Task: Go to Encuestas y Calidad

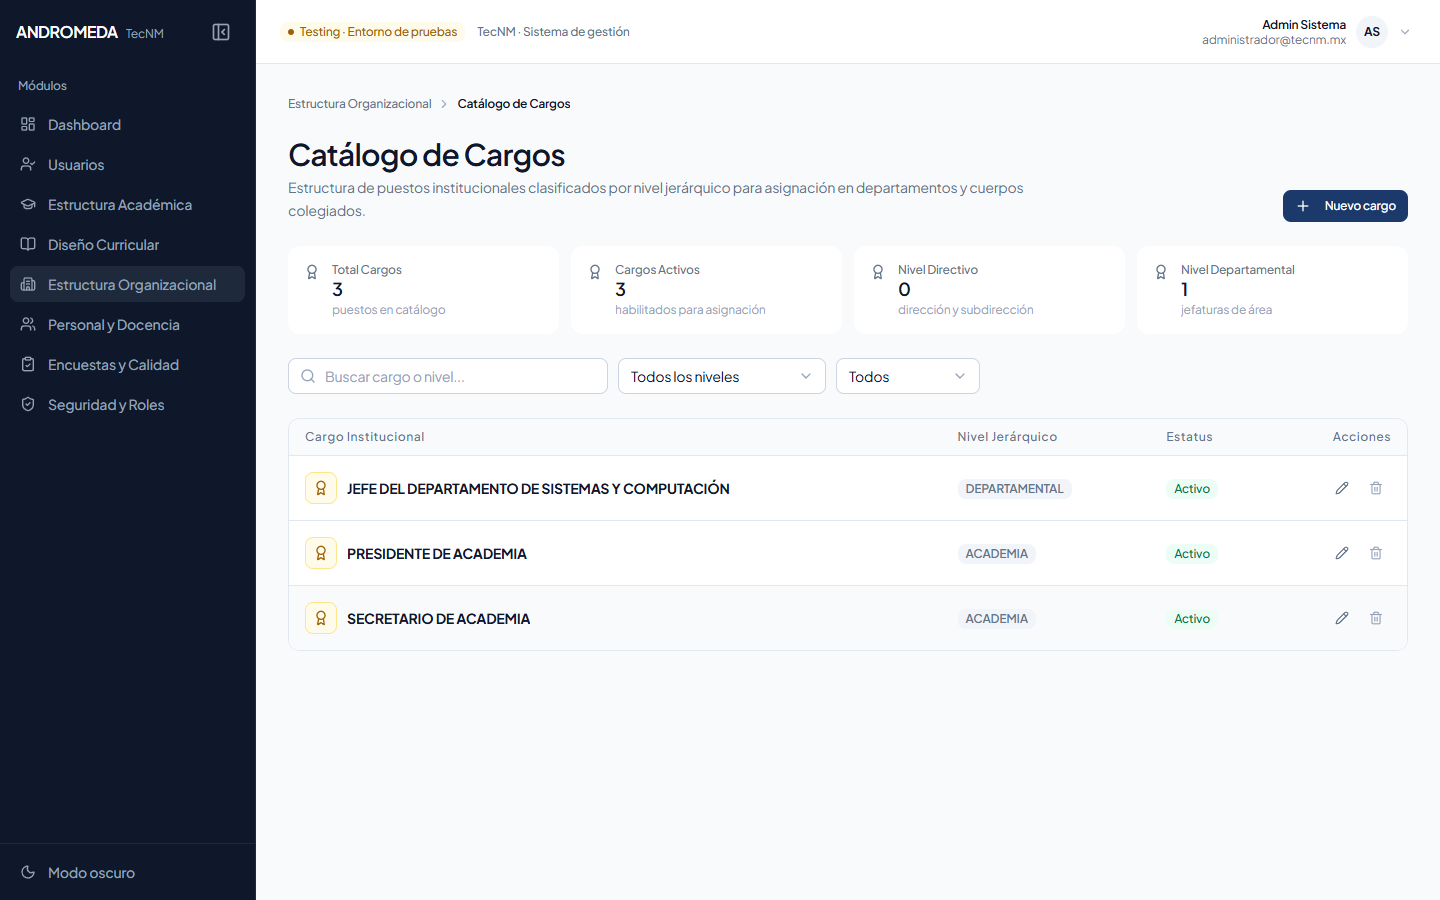Action: click(x=128, y=365)
